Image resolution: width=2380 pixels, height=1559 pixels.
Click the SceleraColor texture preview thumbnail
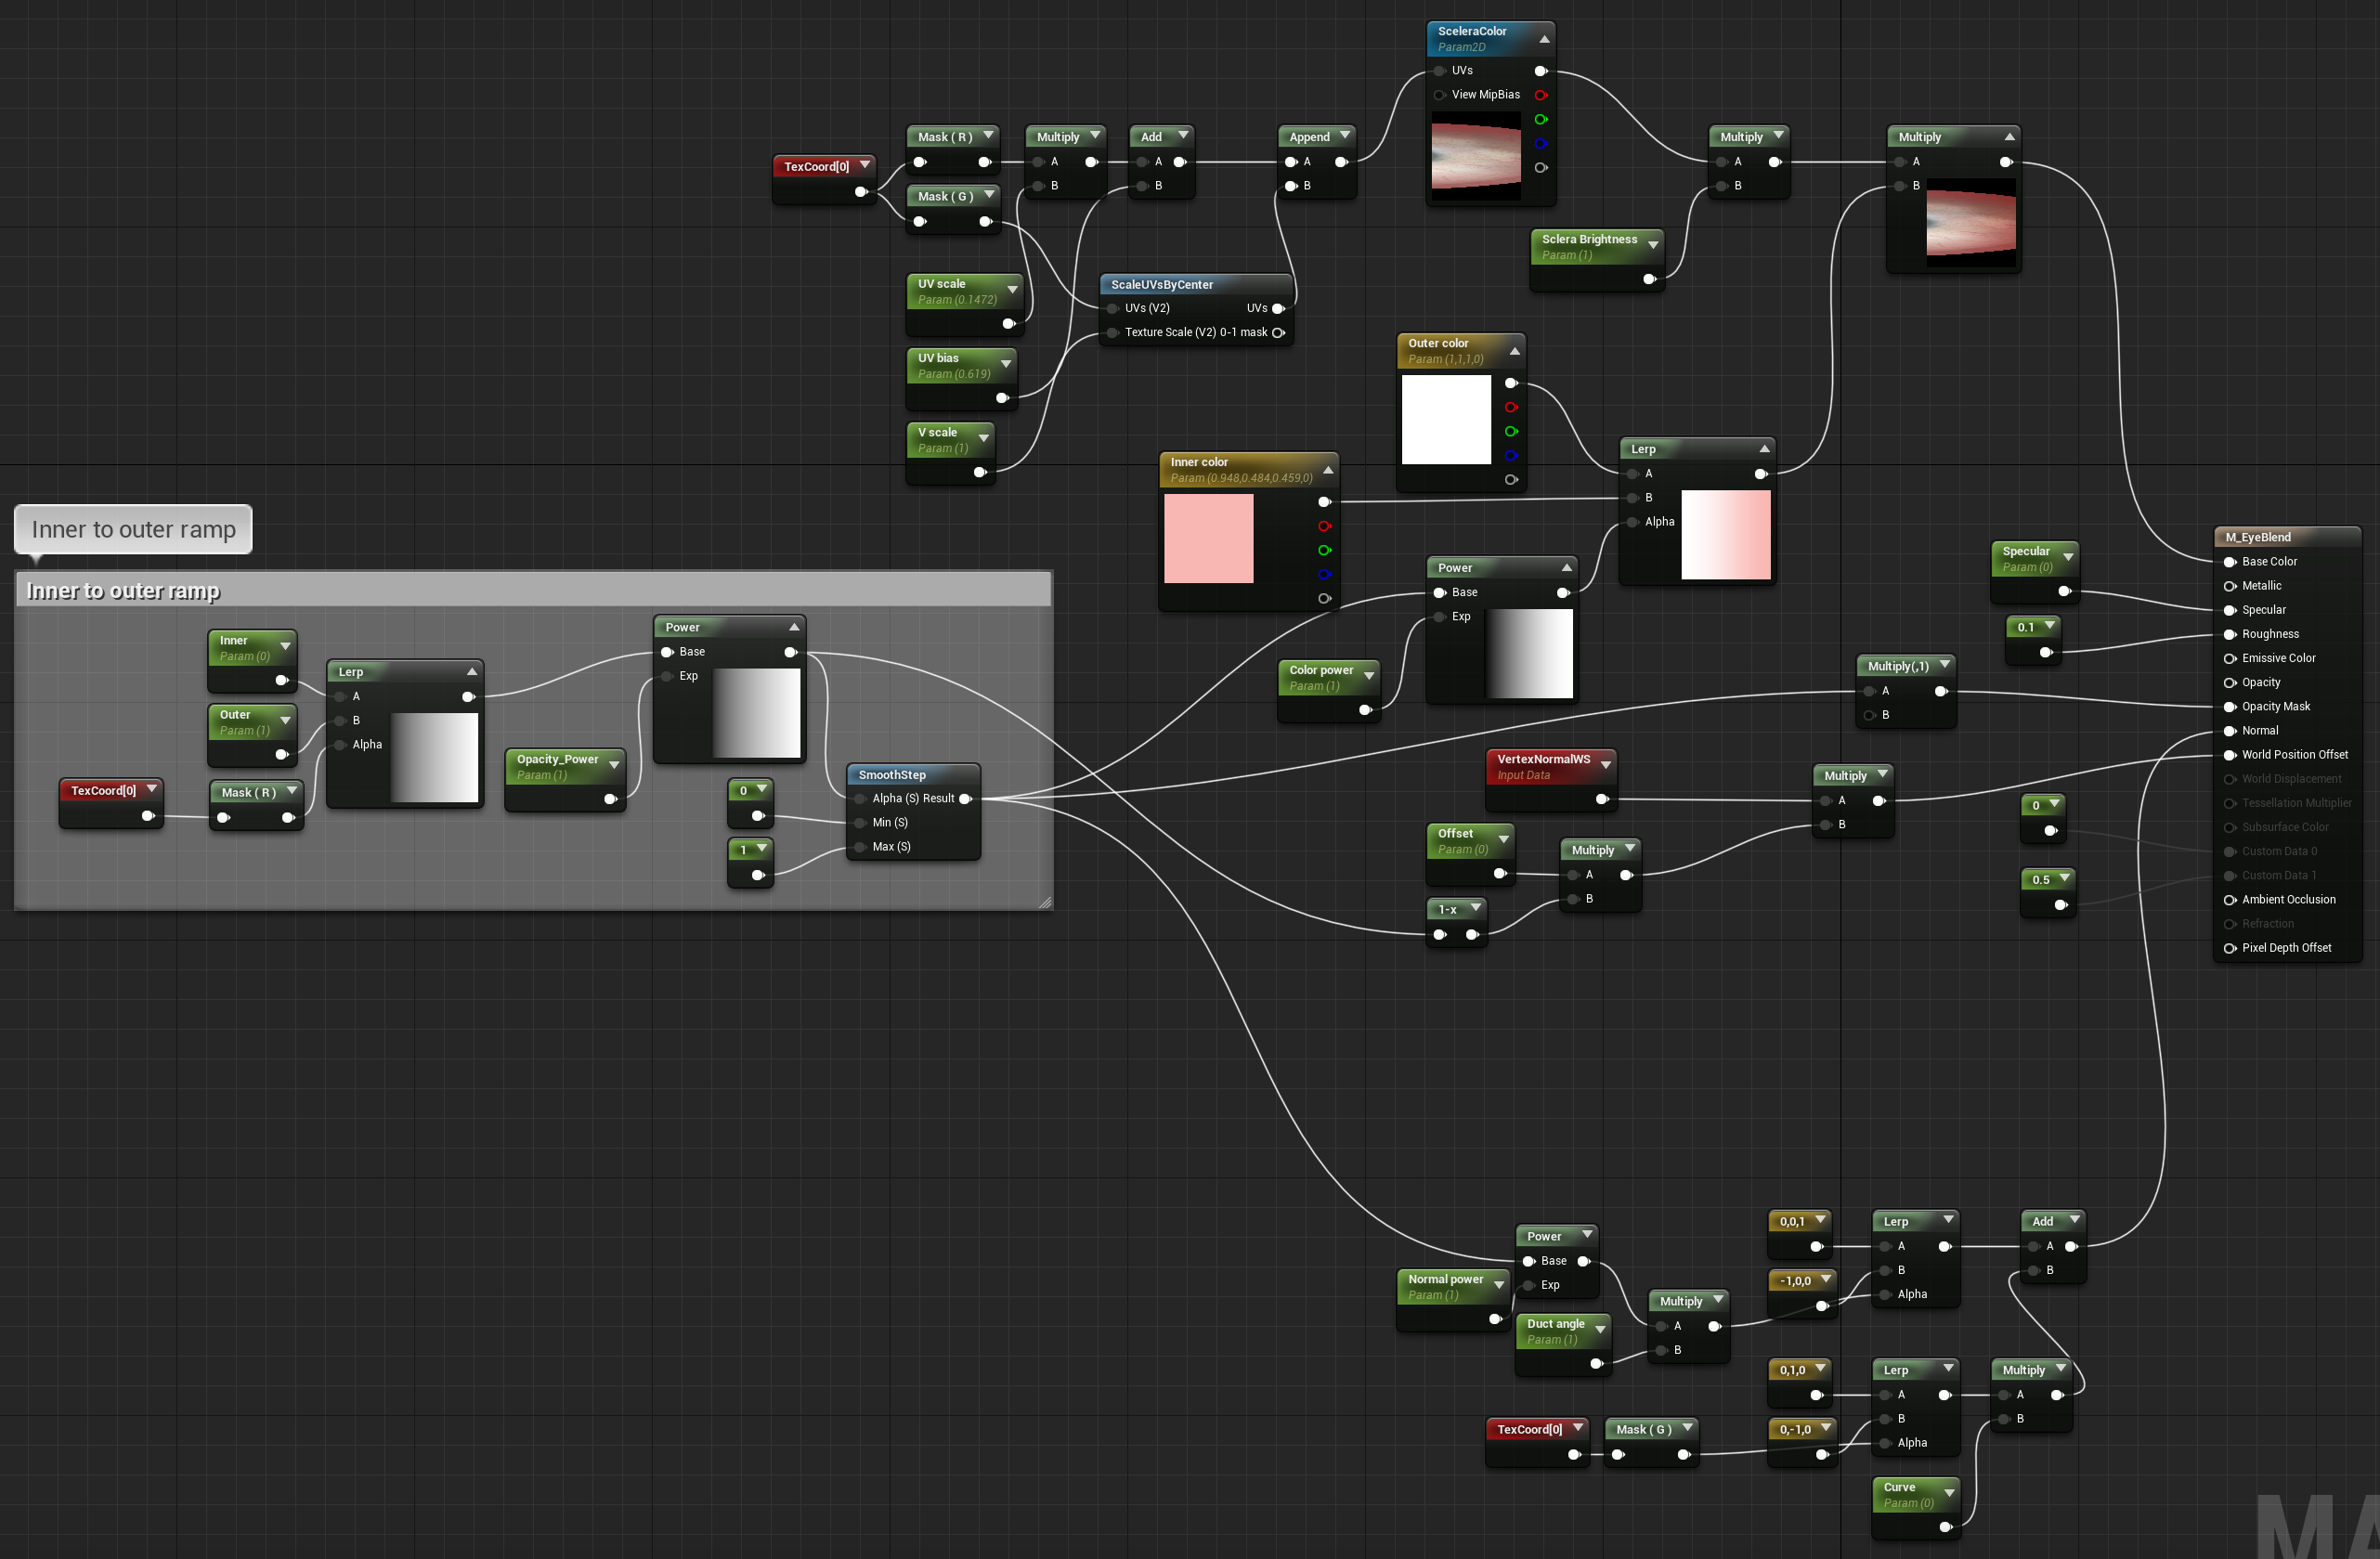[1475, 155]
